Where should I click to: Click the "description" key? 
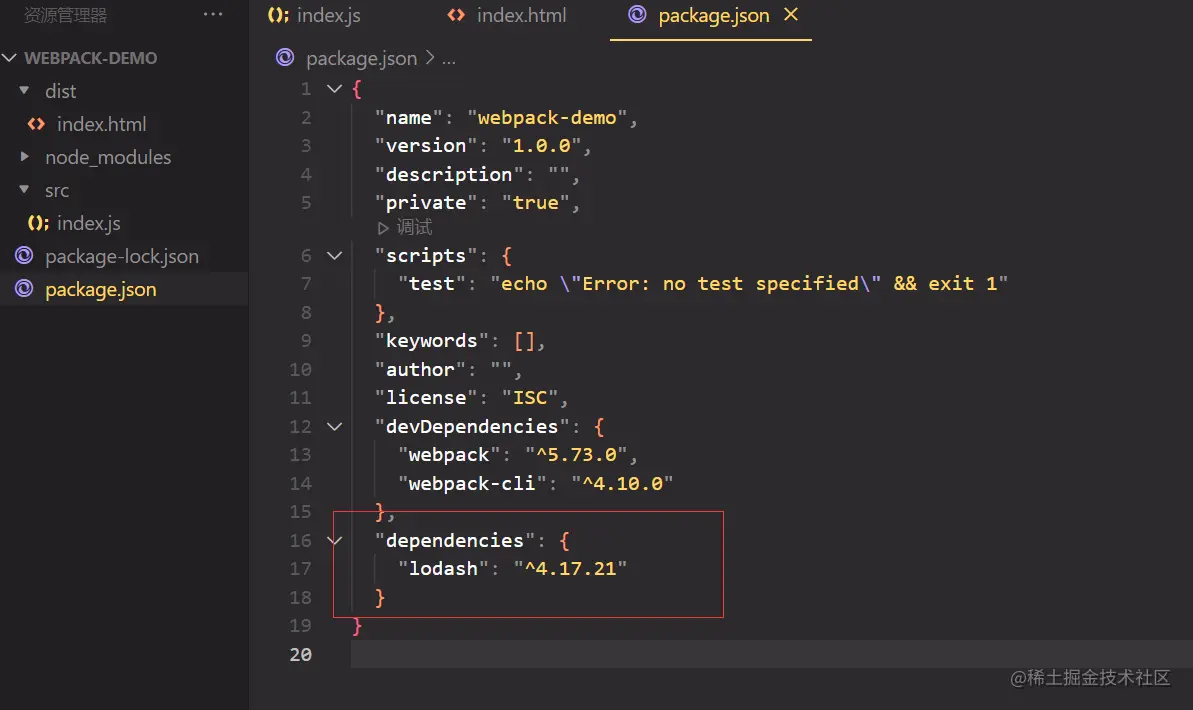click(448, 174)
